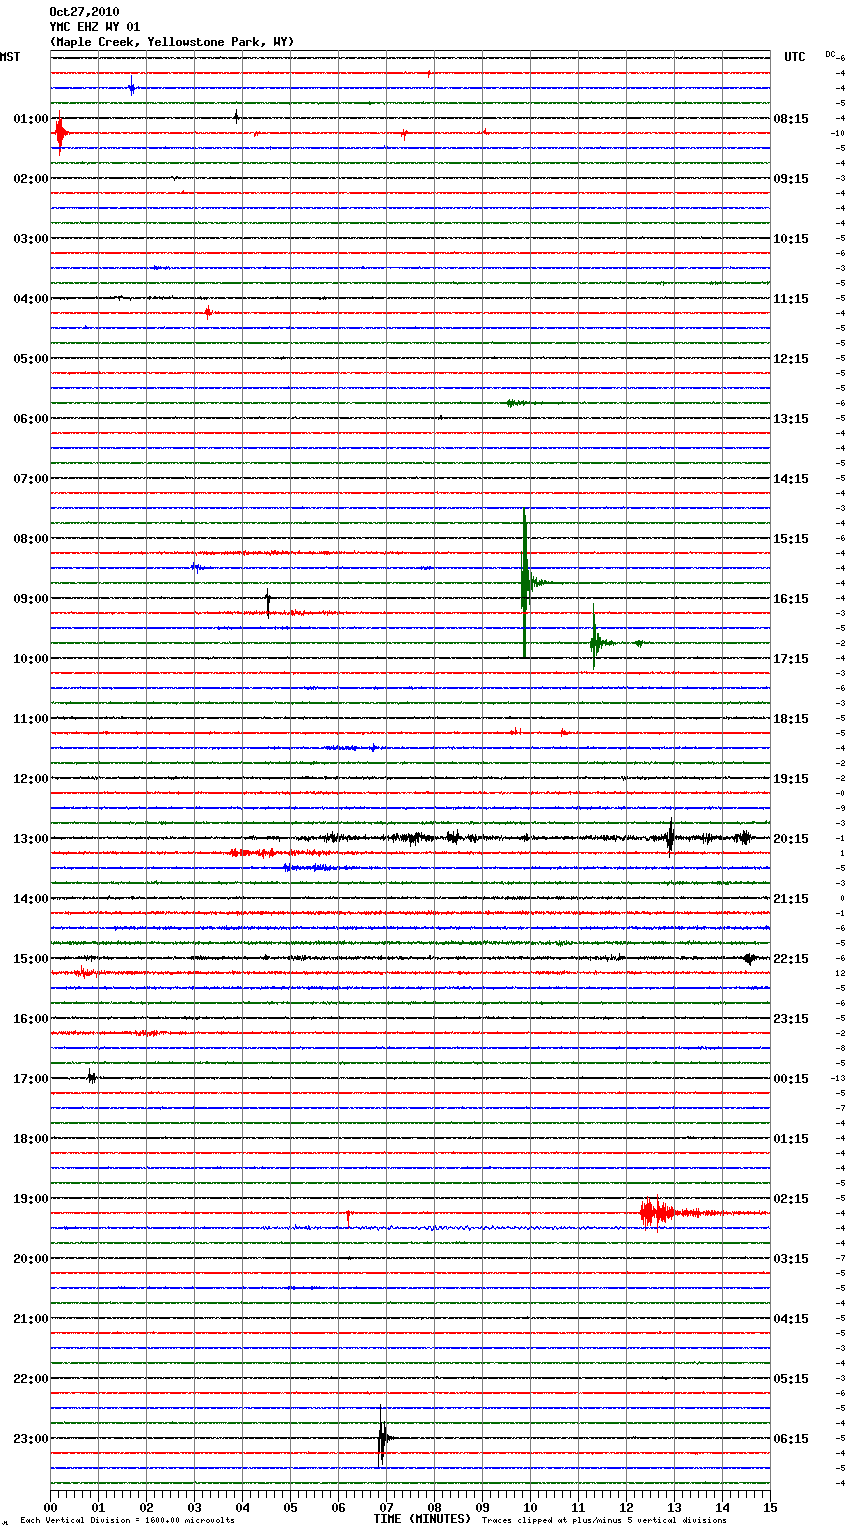
Task: Click the 20:15 UTC time label
Action: [x=791, y=839]
